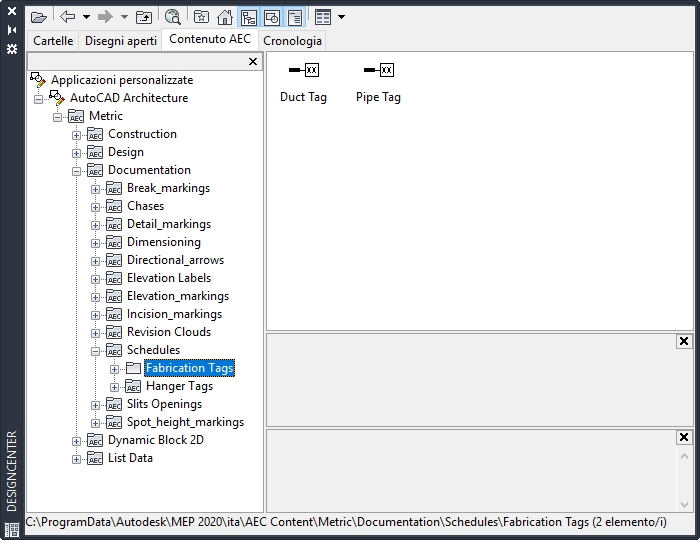Image resolution: width=700 pixels, height=540 pixels.
Task: Toggle the Description pane button
Action: pyautogui.click(x=295, y=18)
